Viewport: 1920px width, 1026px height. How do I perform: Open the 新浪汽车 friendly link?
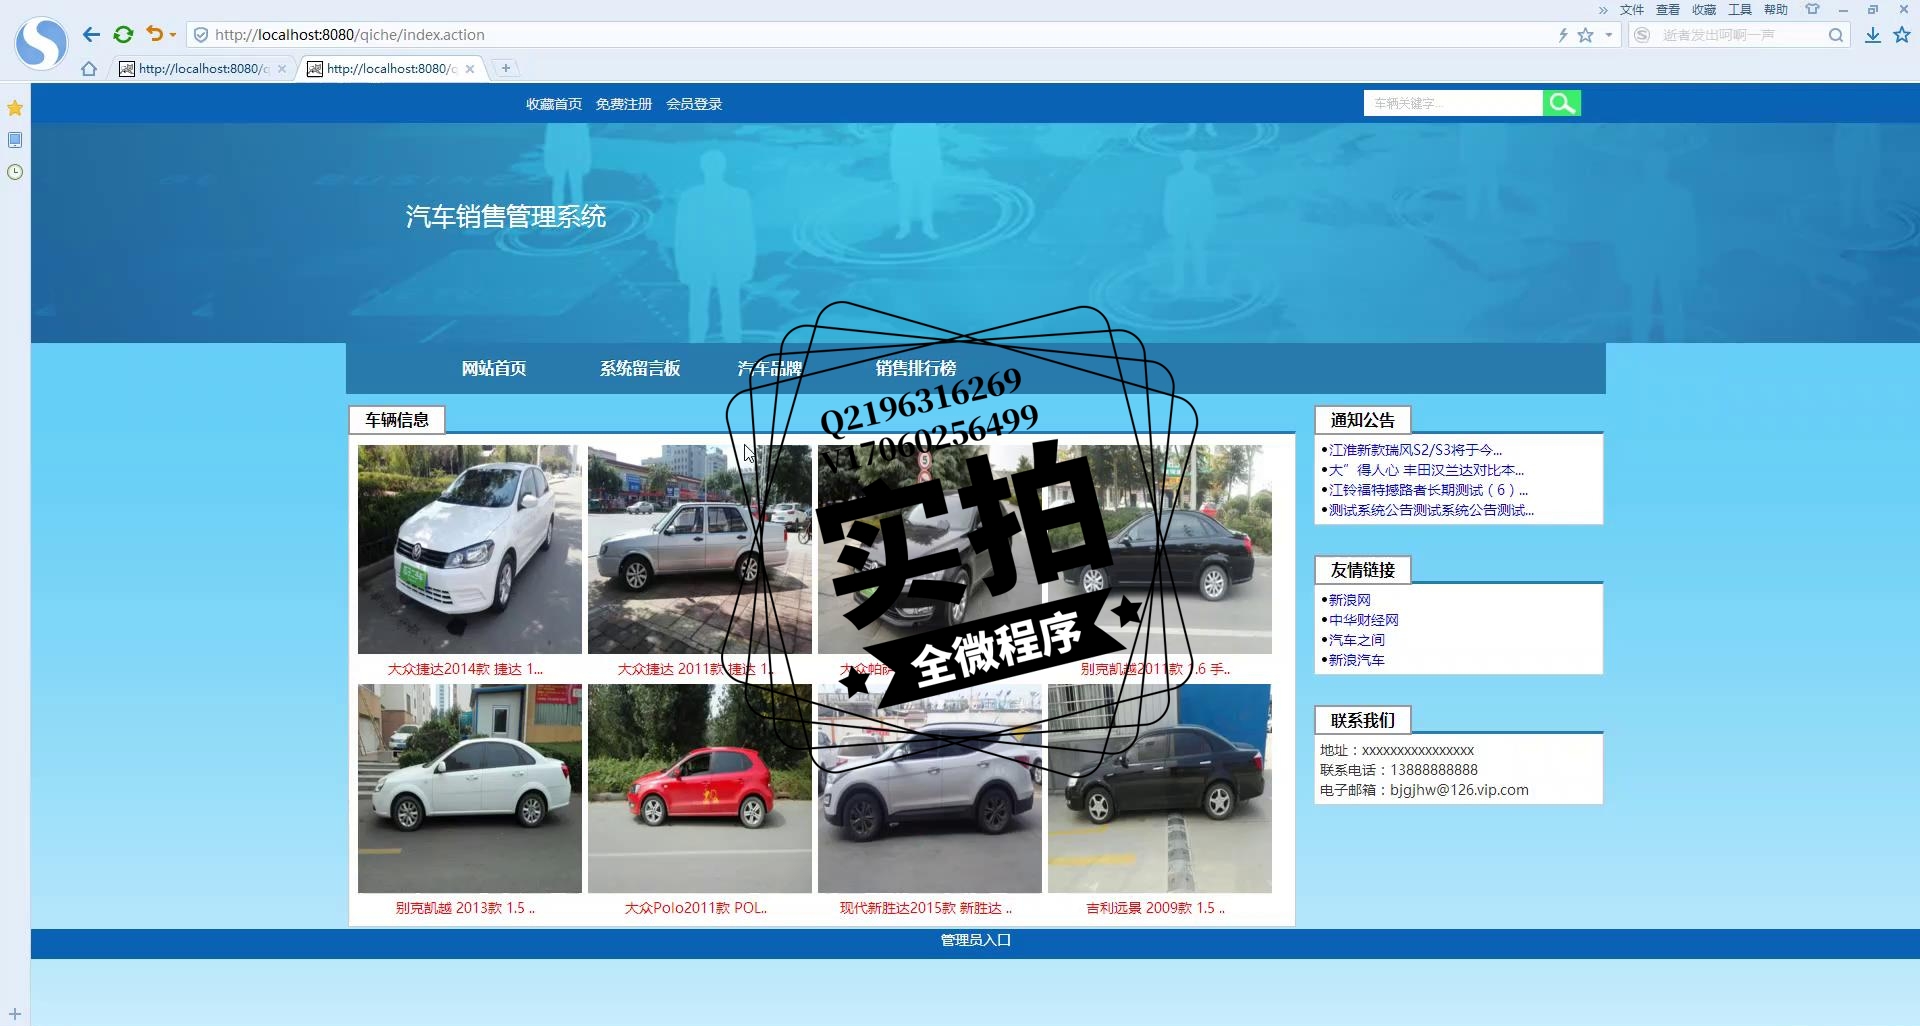click(1356, 660)
